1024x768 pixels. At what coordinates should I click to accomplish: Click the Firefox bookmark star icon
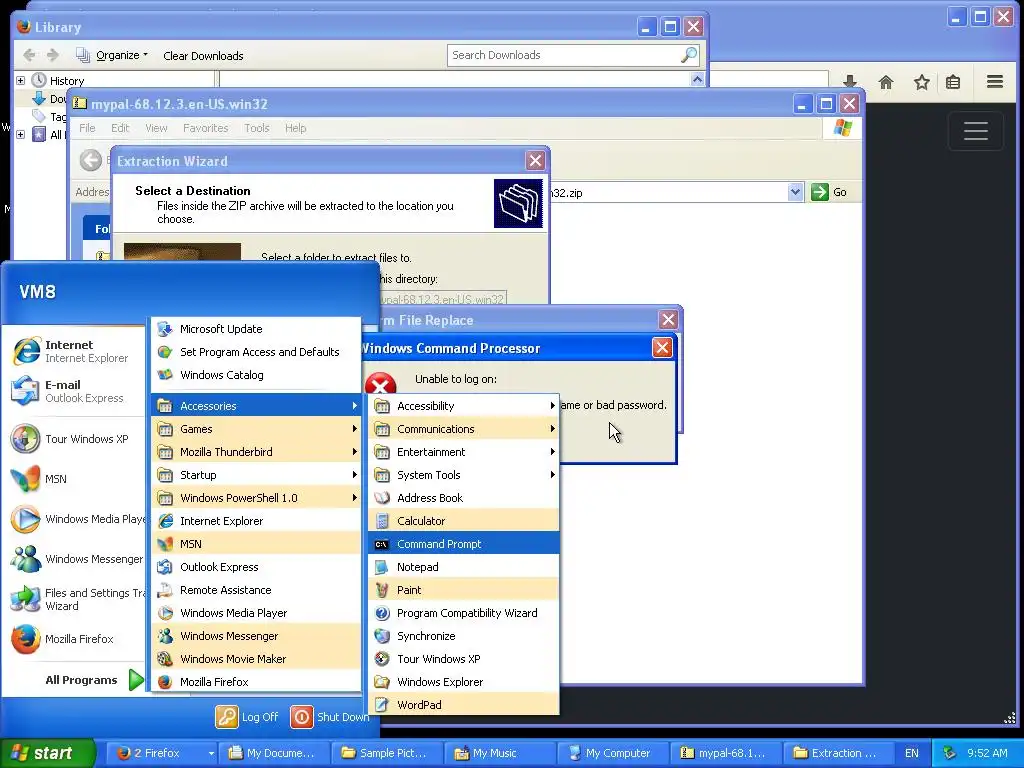point(921,82)
